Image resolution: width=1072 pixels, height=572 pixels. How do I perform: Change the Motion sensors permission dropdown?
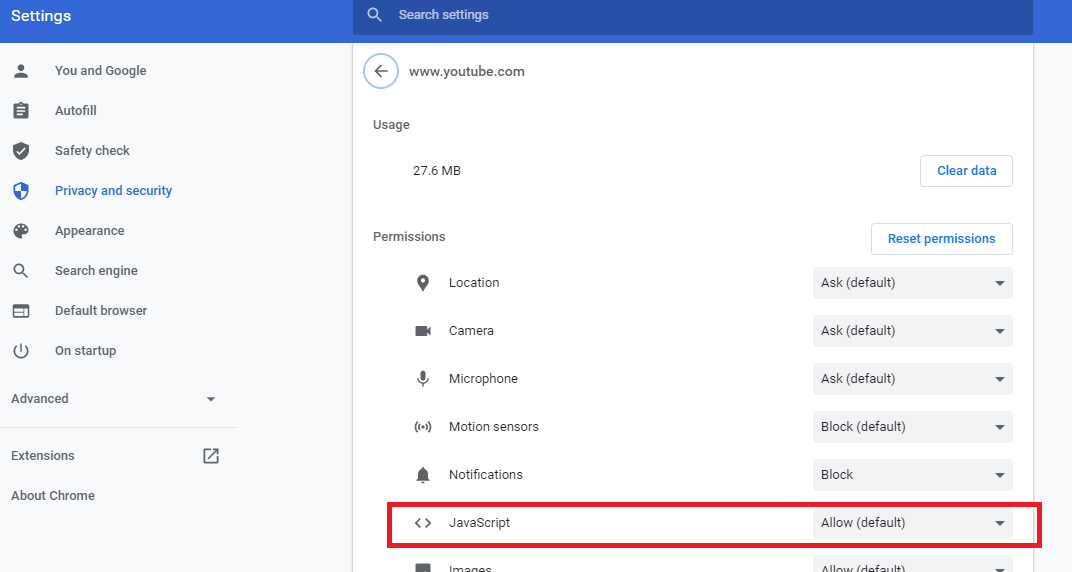coord(912,427)
